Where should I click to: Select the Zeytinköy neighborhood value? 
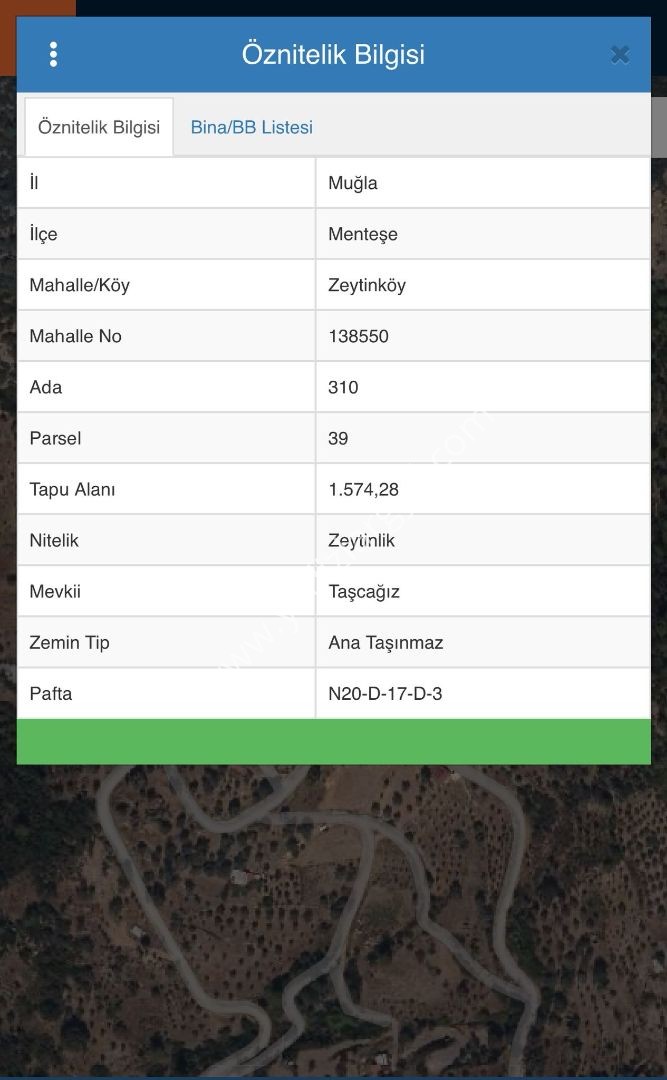point(367,285)
